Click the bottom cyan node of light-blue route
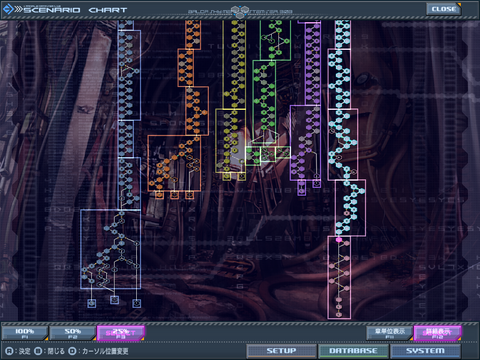 click(x=339, y=232)
